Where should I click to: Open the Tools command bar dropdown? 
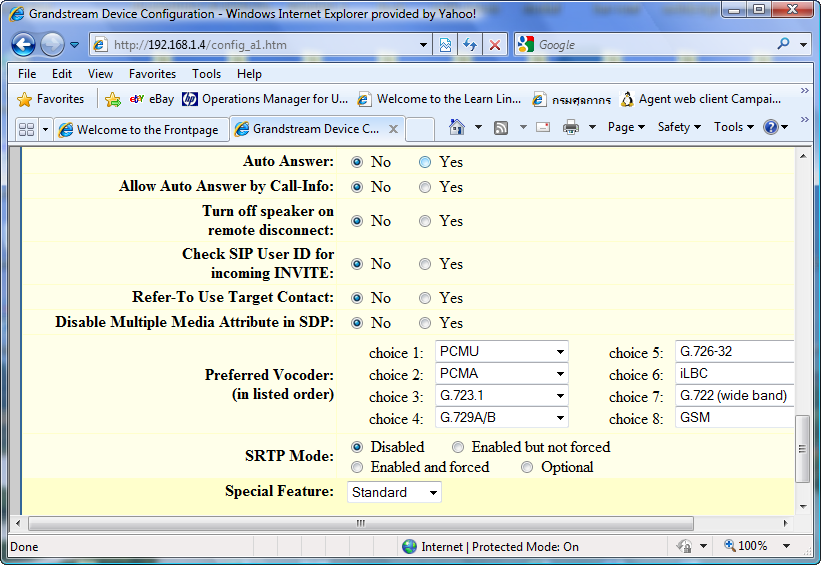click(x=734, y=127)
